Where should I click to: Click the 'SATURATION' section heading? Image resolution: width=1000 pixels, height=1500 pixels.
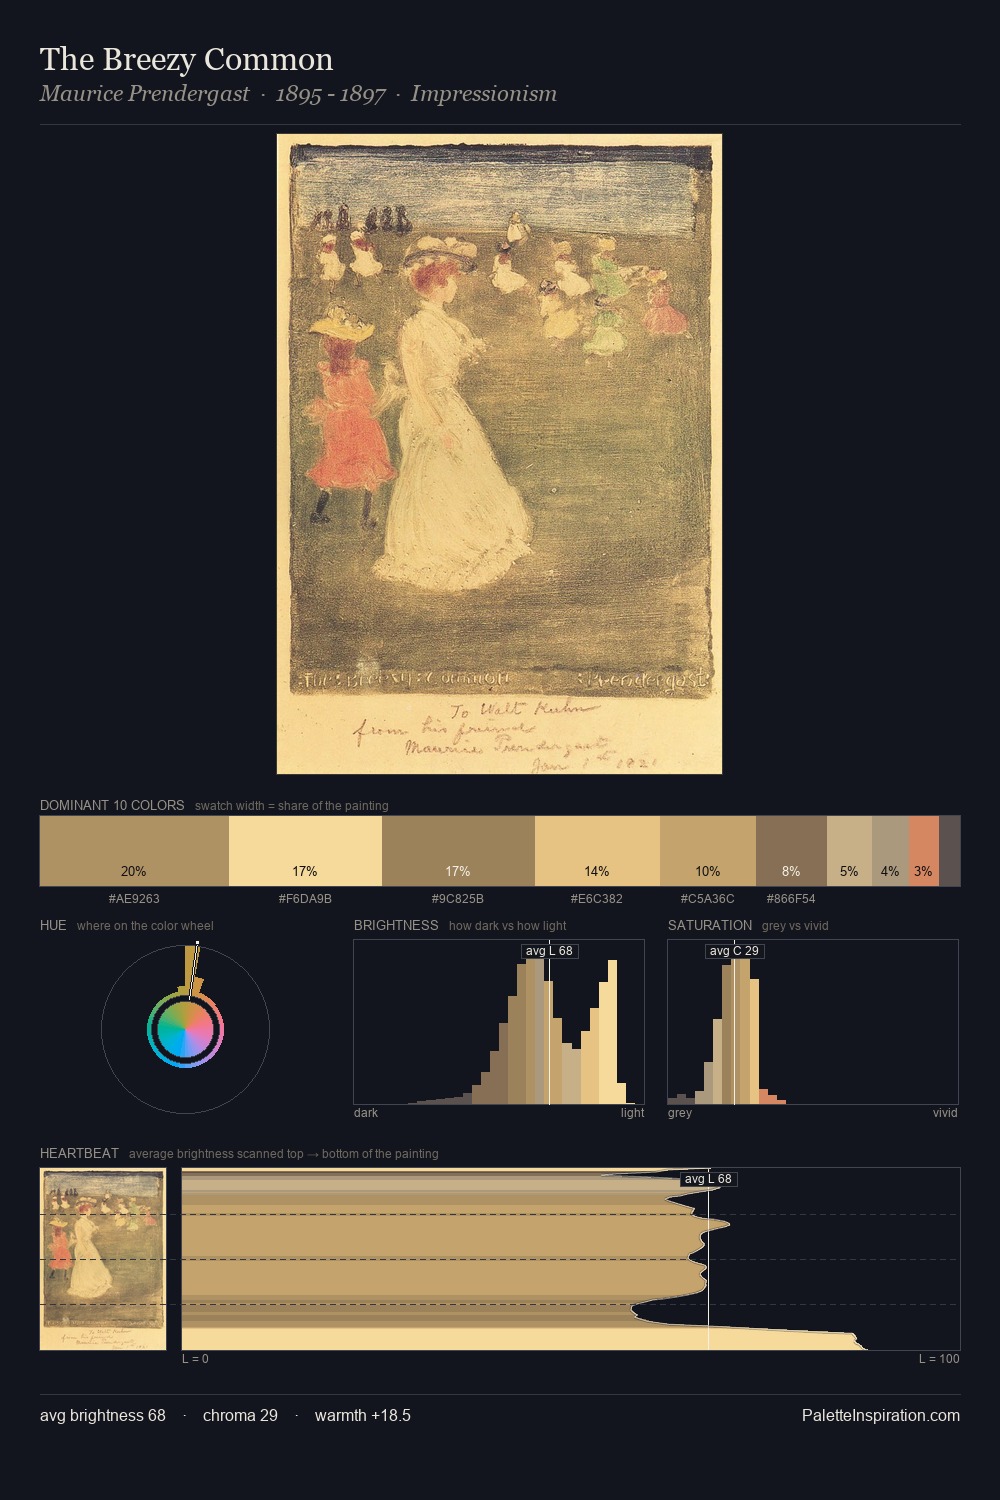coord(710,925)
